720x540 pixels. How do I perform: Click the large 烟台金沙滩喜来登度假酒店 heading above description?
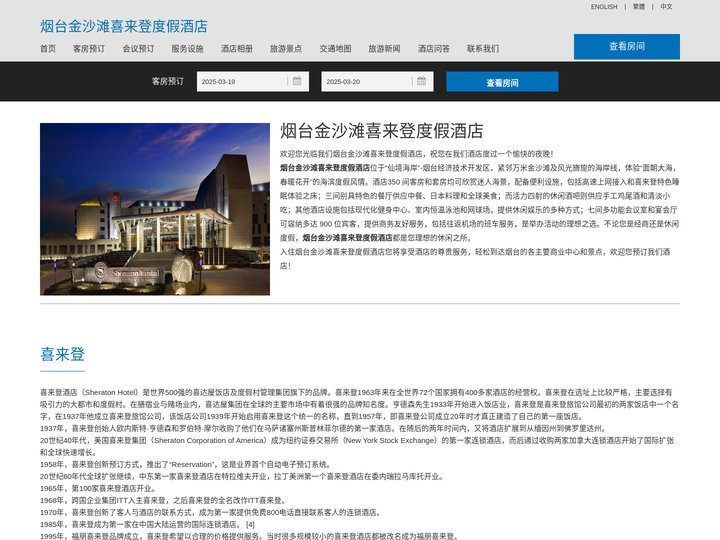click(x=382, y=131)
